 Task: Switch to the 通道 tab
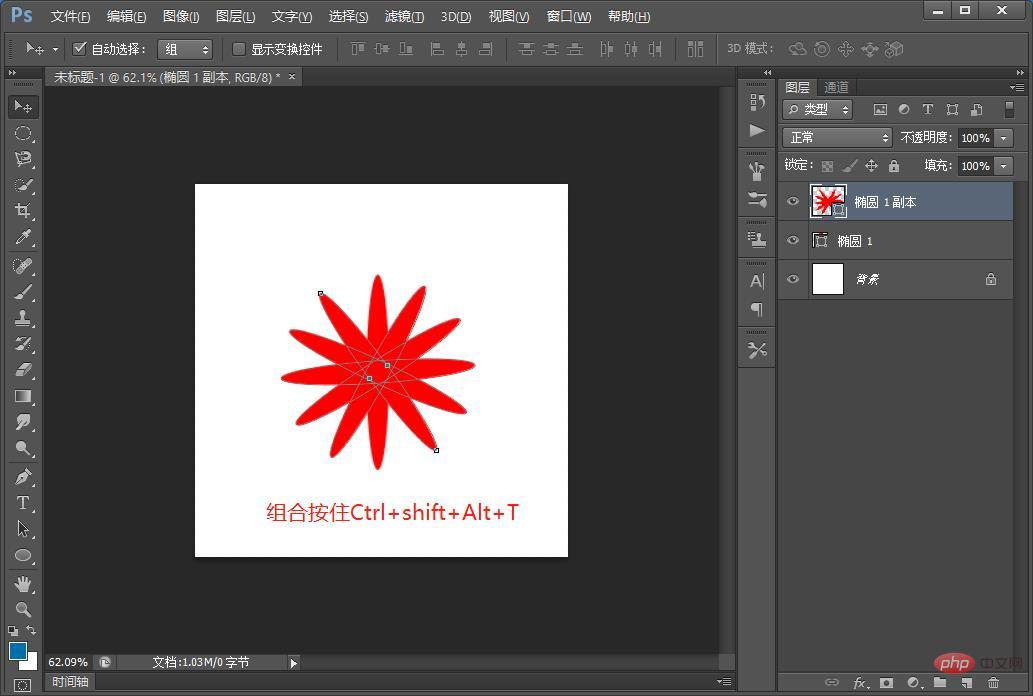tap(837, 87)
